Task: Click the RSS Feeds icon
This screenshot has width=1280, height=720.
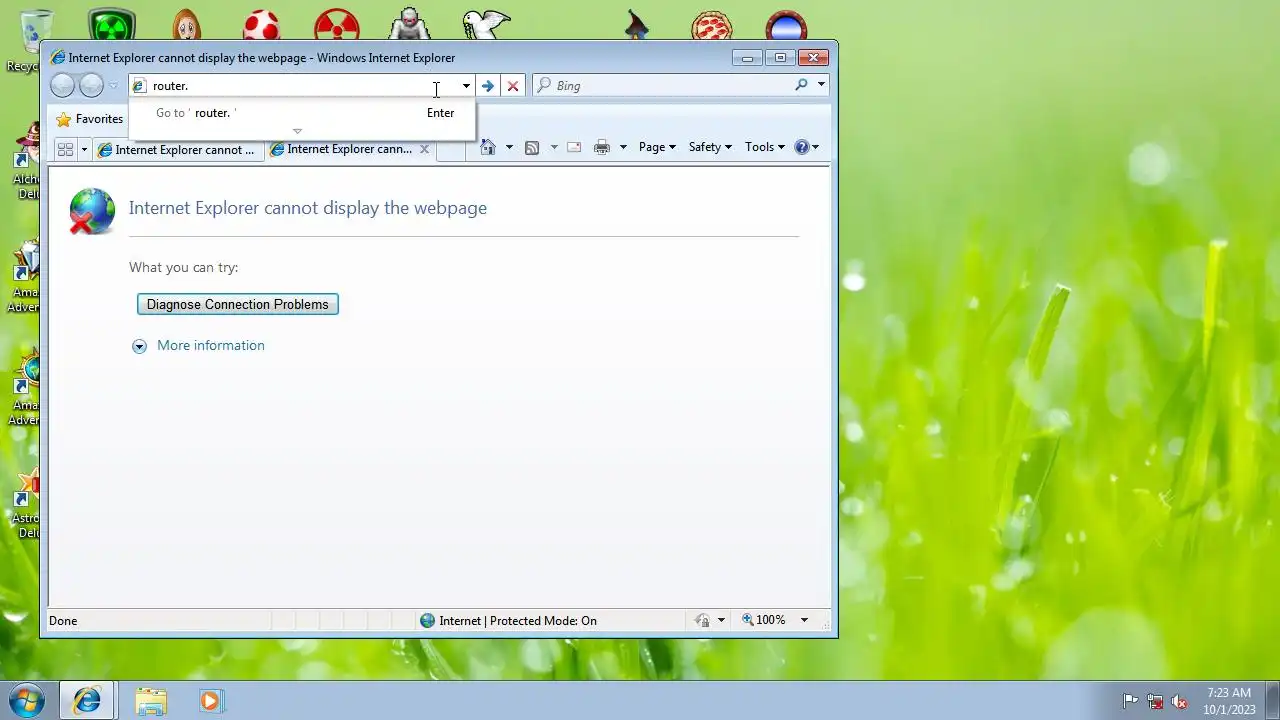Action: (532, 147)
